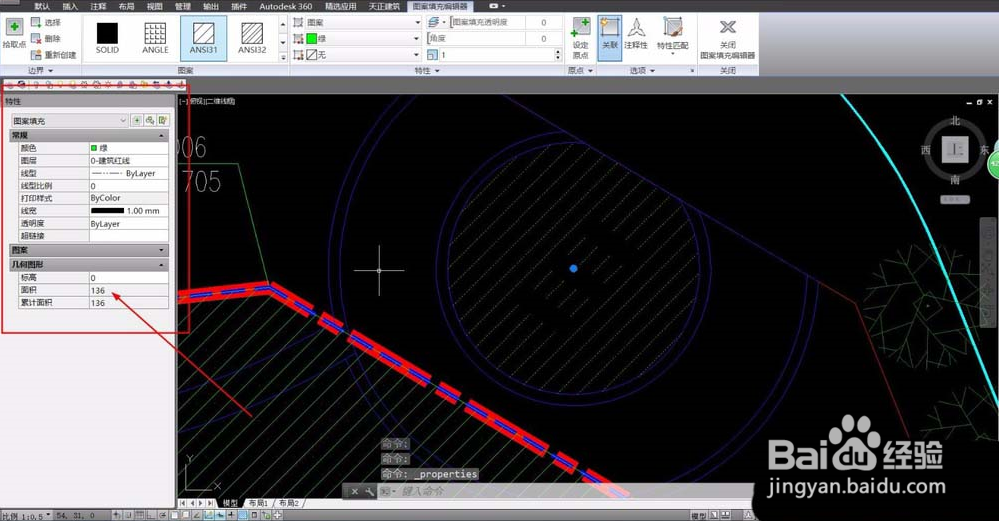
Task: Click the 面积 value 136
Action: pyautogui.click(x=129, y=291)
